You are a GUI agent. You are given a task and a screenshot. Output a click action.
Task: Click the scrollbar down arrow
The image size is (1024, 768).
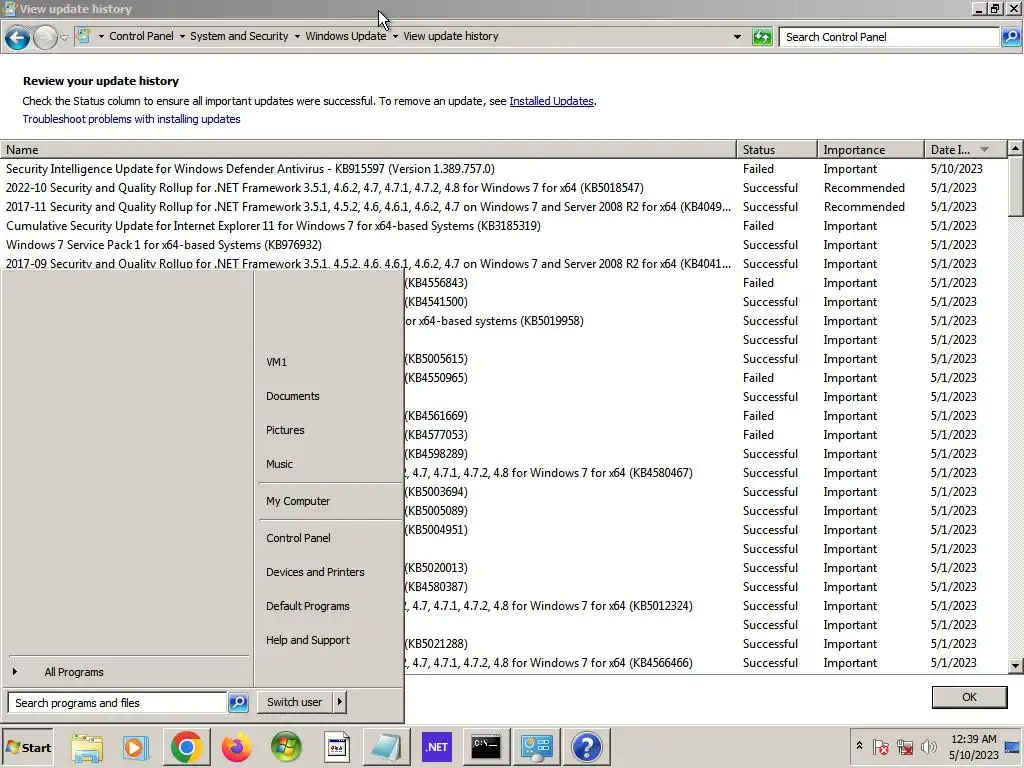click(1016, 666)
